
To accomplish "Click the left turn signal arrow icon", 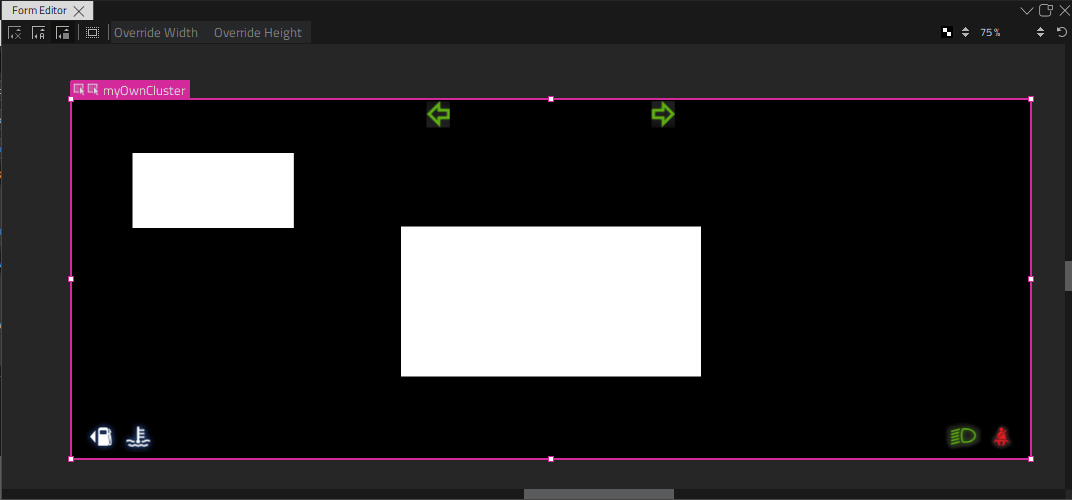I will [x=438, y=115].
